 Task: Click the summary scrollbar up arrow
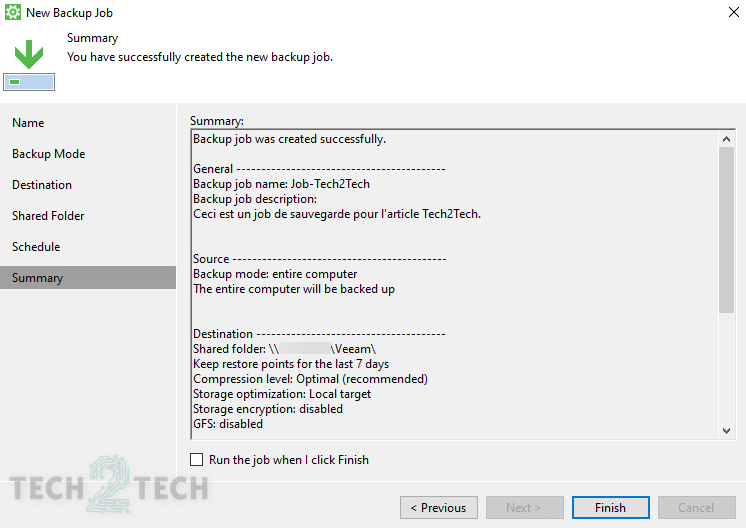pyautogui.click(x=727, y=136)
